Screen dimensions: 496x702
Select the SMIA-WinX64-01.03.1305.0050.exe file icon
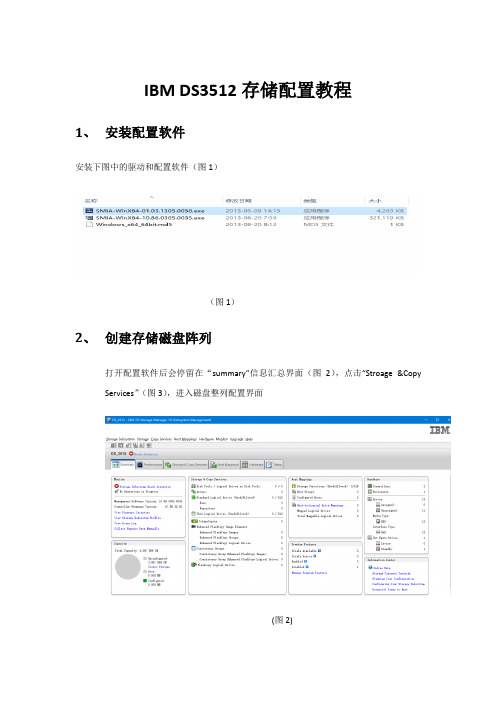coord(89,210)
